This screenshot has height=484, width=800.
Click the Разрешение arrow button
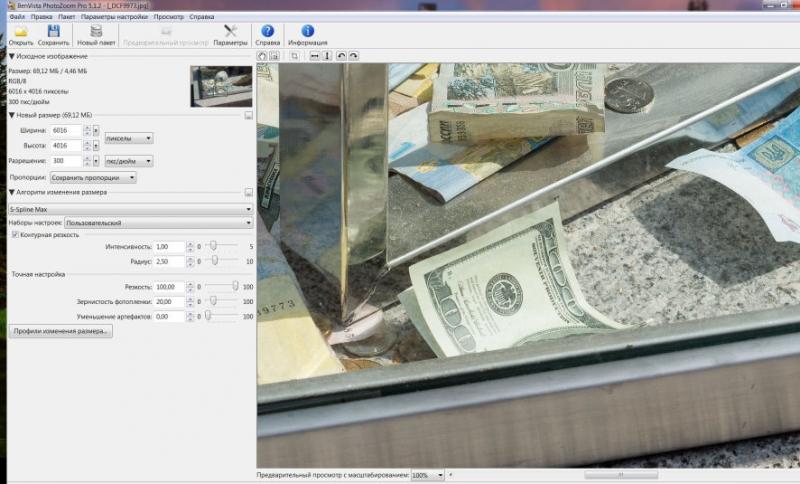tap(96, 161)
